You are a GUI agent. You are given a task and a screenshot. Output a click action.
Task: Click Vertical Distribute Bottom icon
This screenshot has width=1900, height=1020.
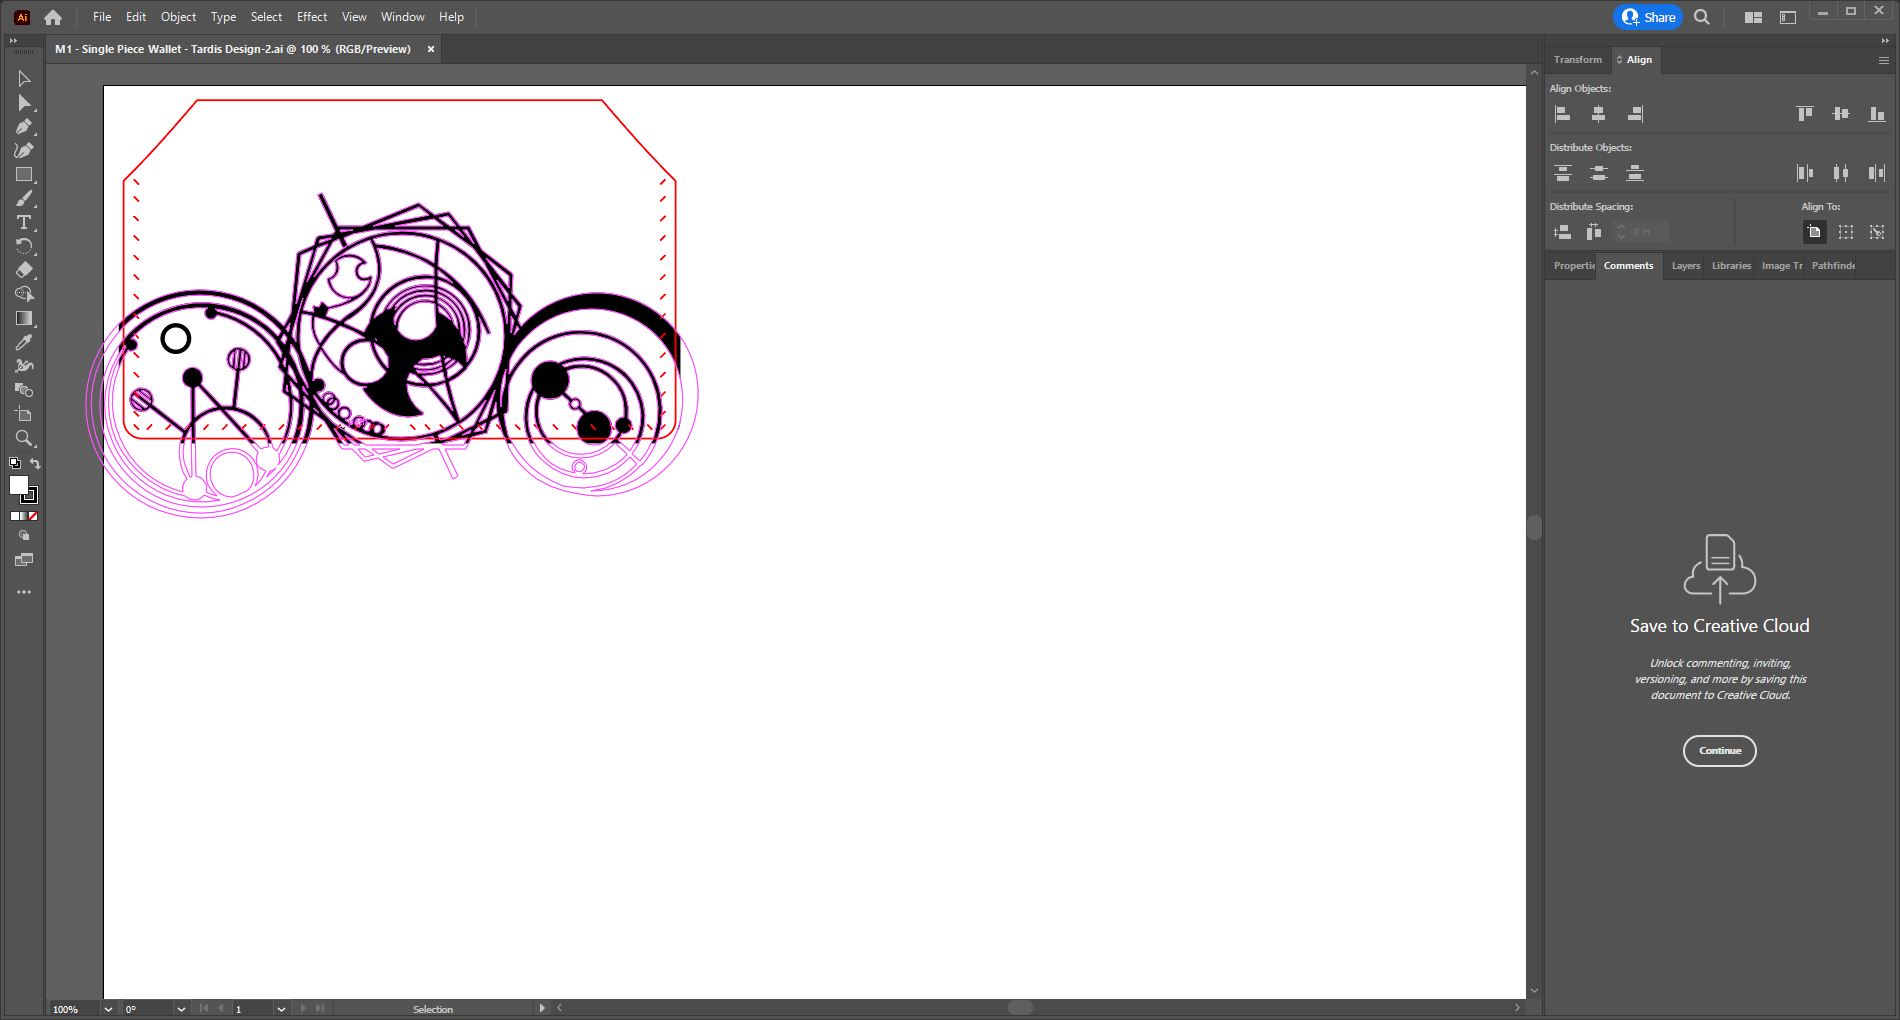pos(1635,173)
